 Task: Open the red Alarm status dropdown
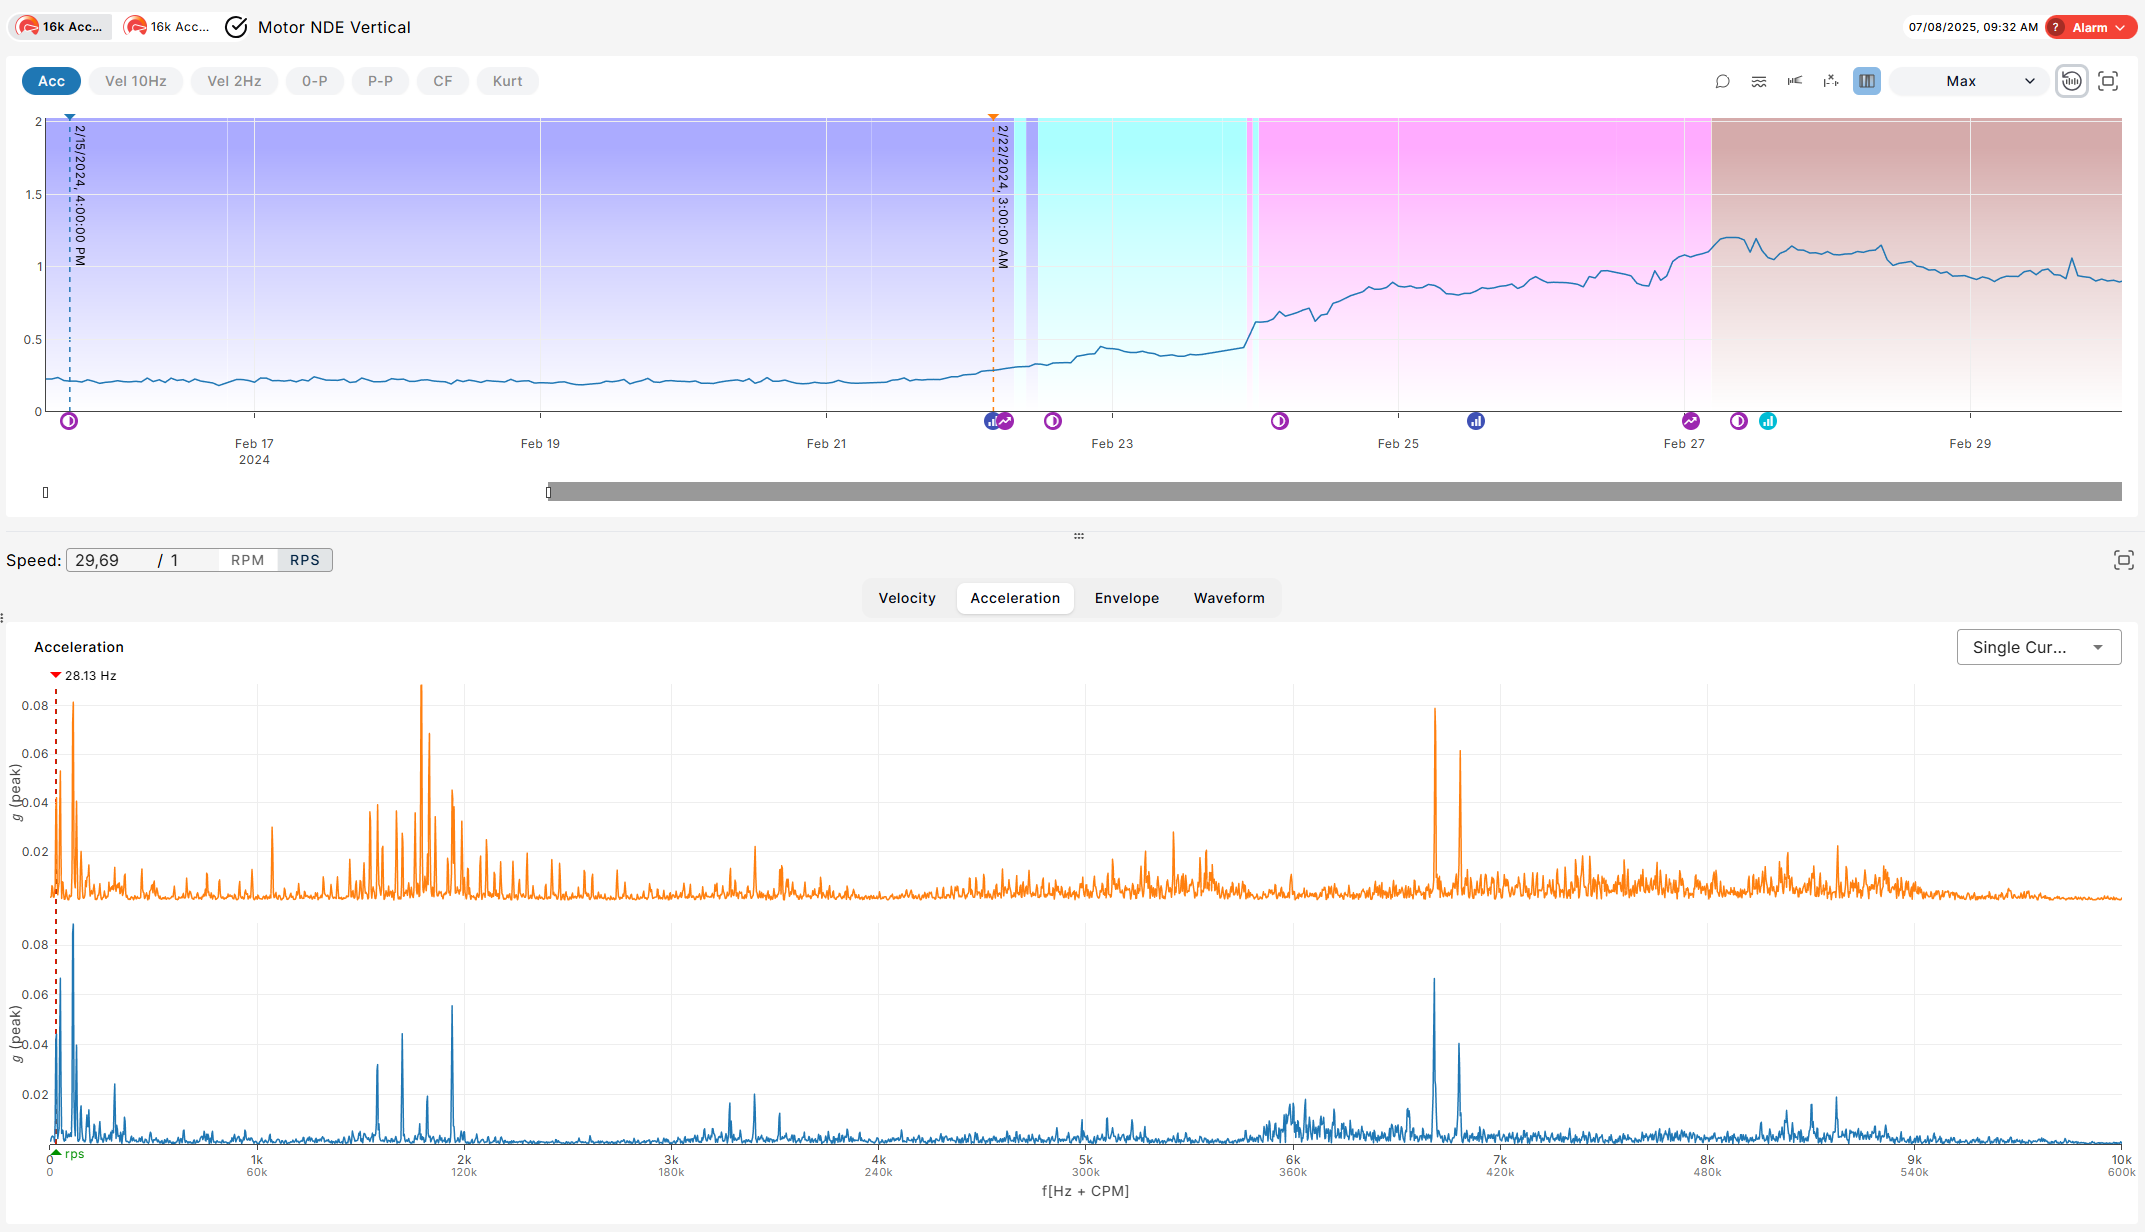[2091, 27]
